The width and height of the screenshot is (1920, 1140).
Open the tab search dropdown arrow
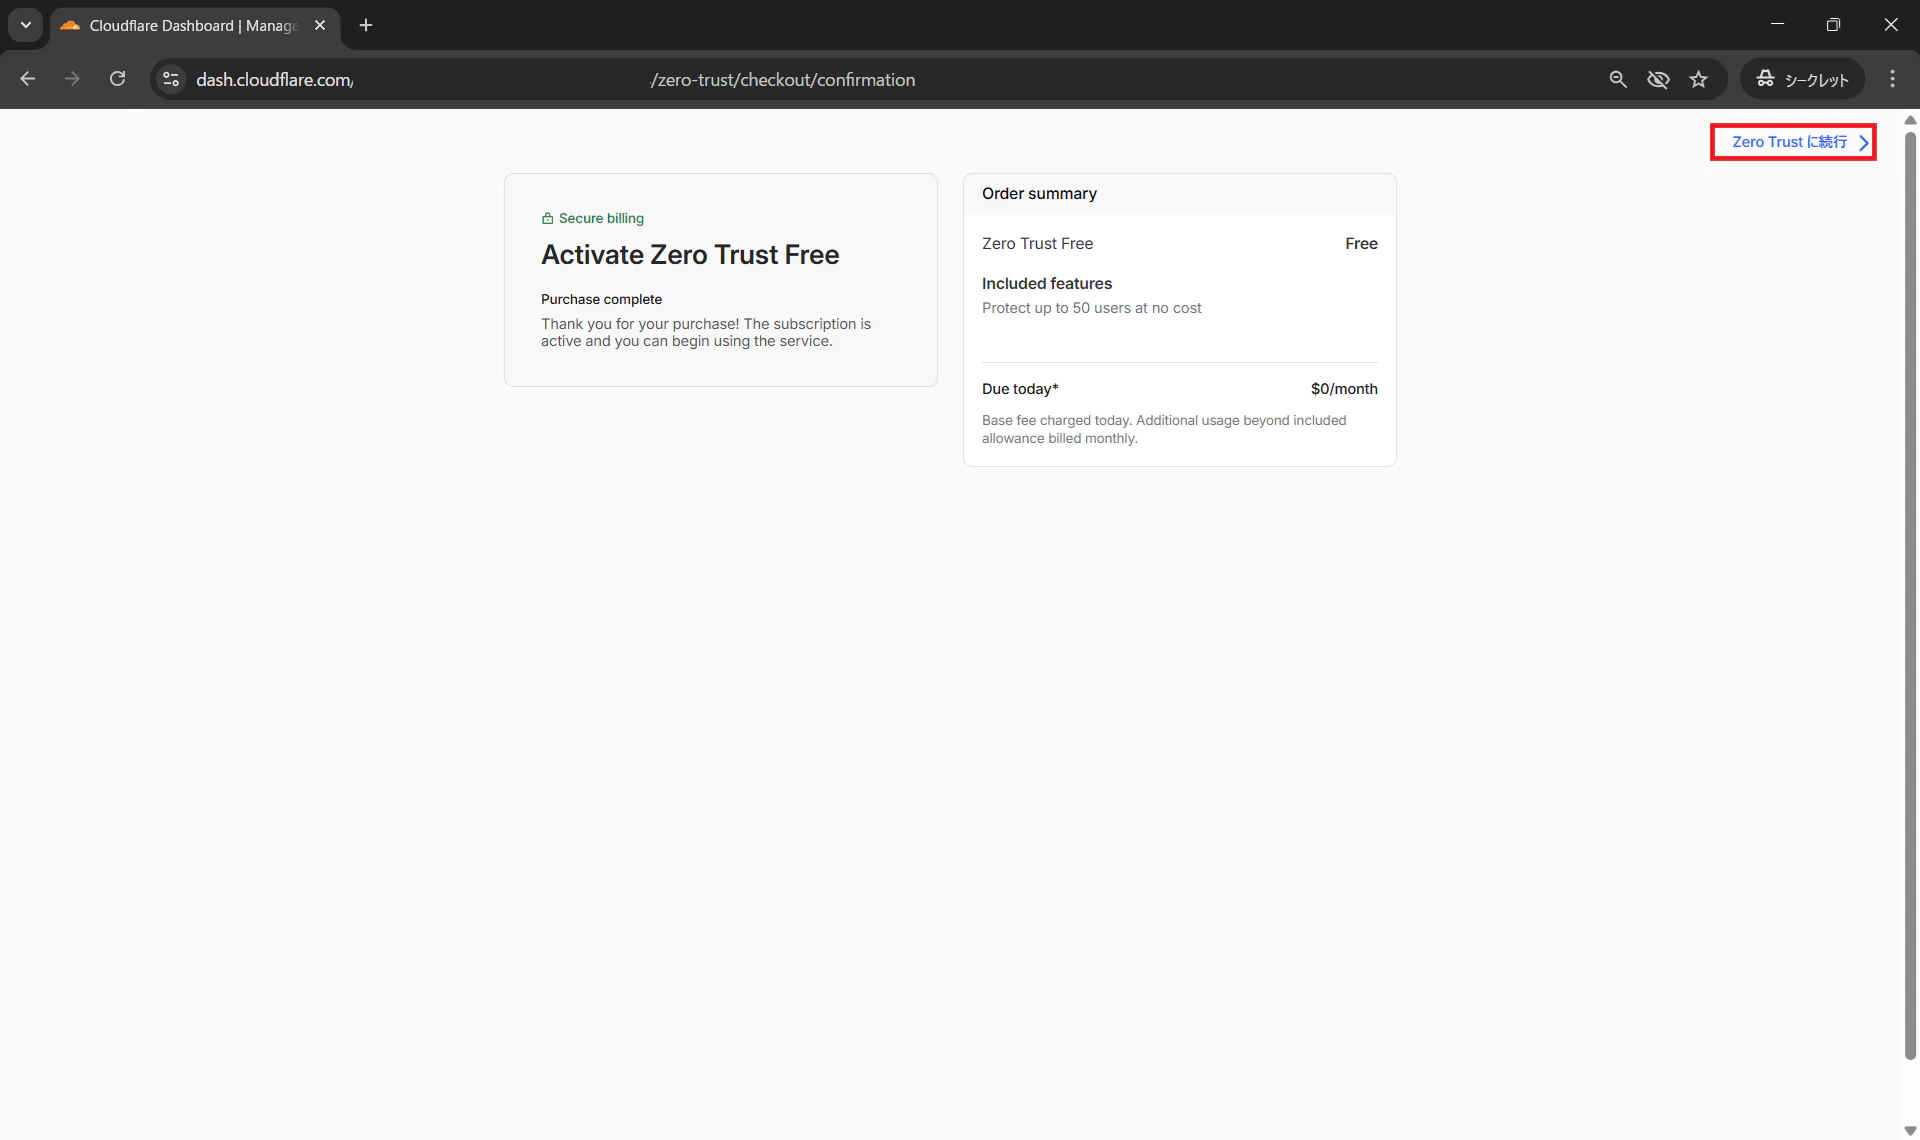pos(26,25)
